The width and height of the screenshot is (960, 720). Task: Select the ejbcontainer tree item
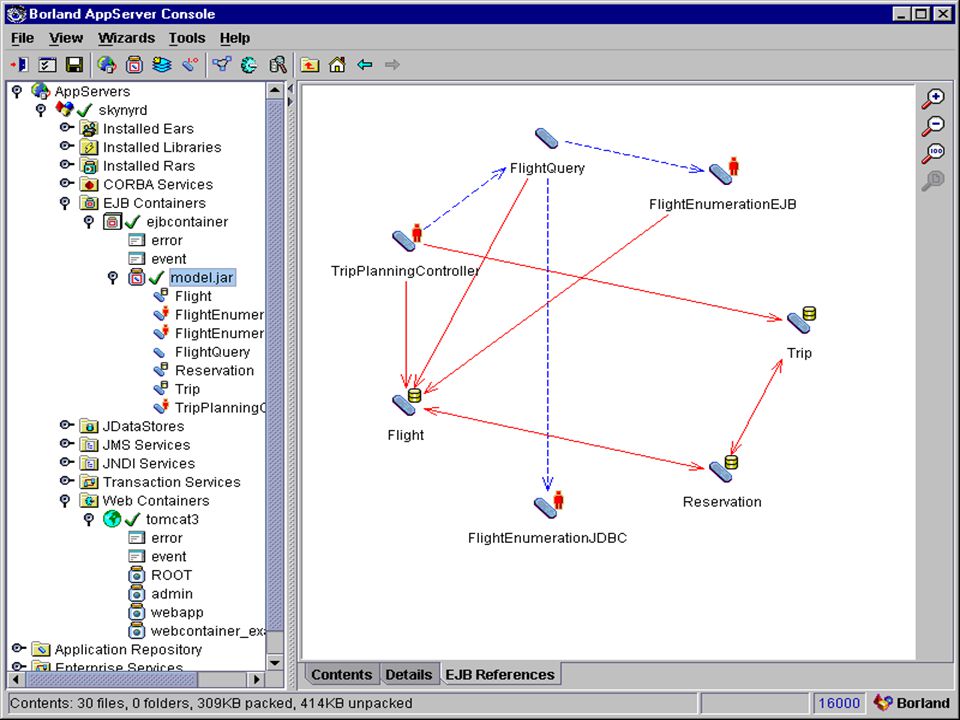(187, 222)
